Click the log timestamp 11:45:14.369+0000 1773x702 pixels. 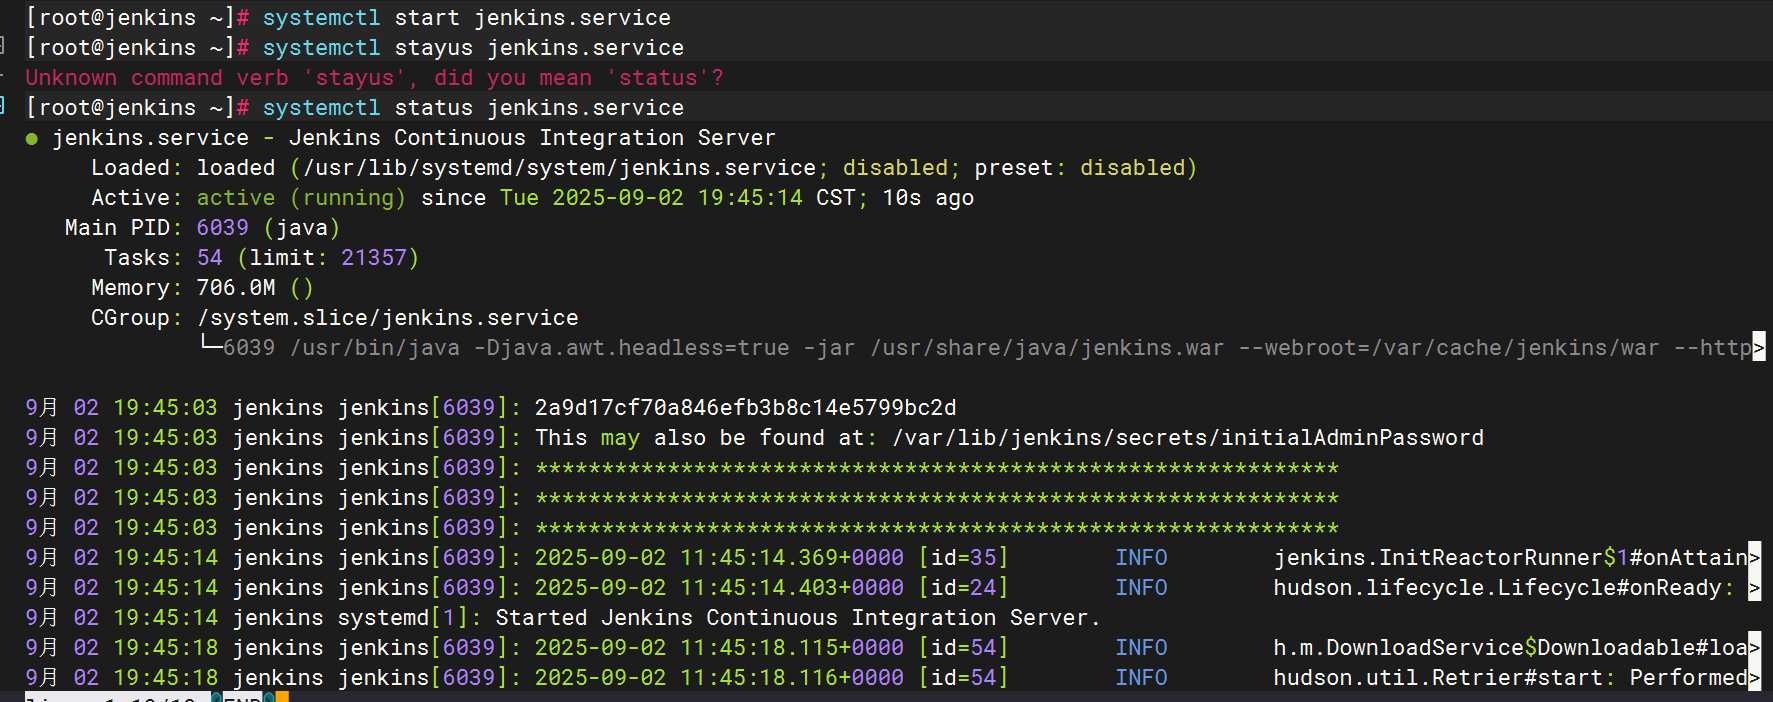tap(792, 558)
